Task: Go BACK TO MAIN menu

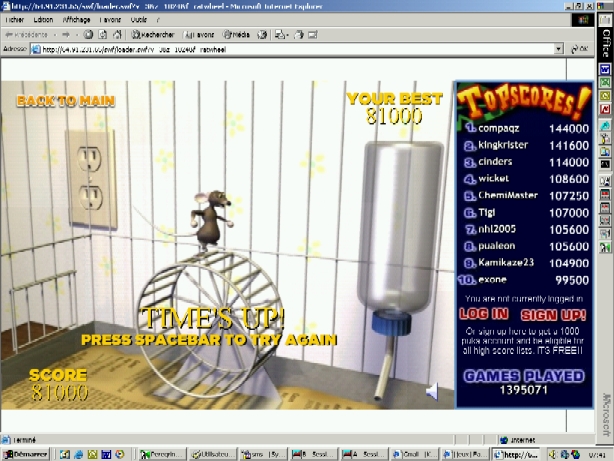Action: (x=65, y=100)
